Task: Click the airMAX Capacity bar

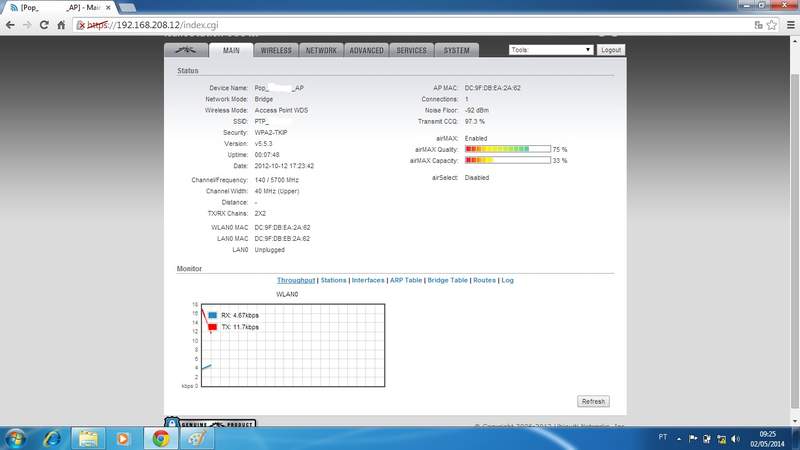Action: click(x=508, y=160)
